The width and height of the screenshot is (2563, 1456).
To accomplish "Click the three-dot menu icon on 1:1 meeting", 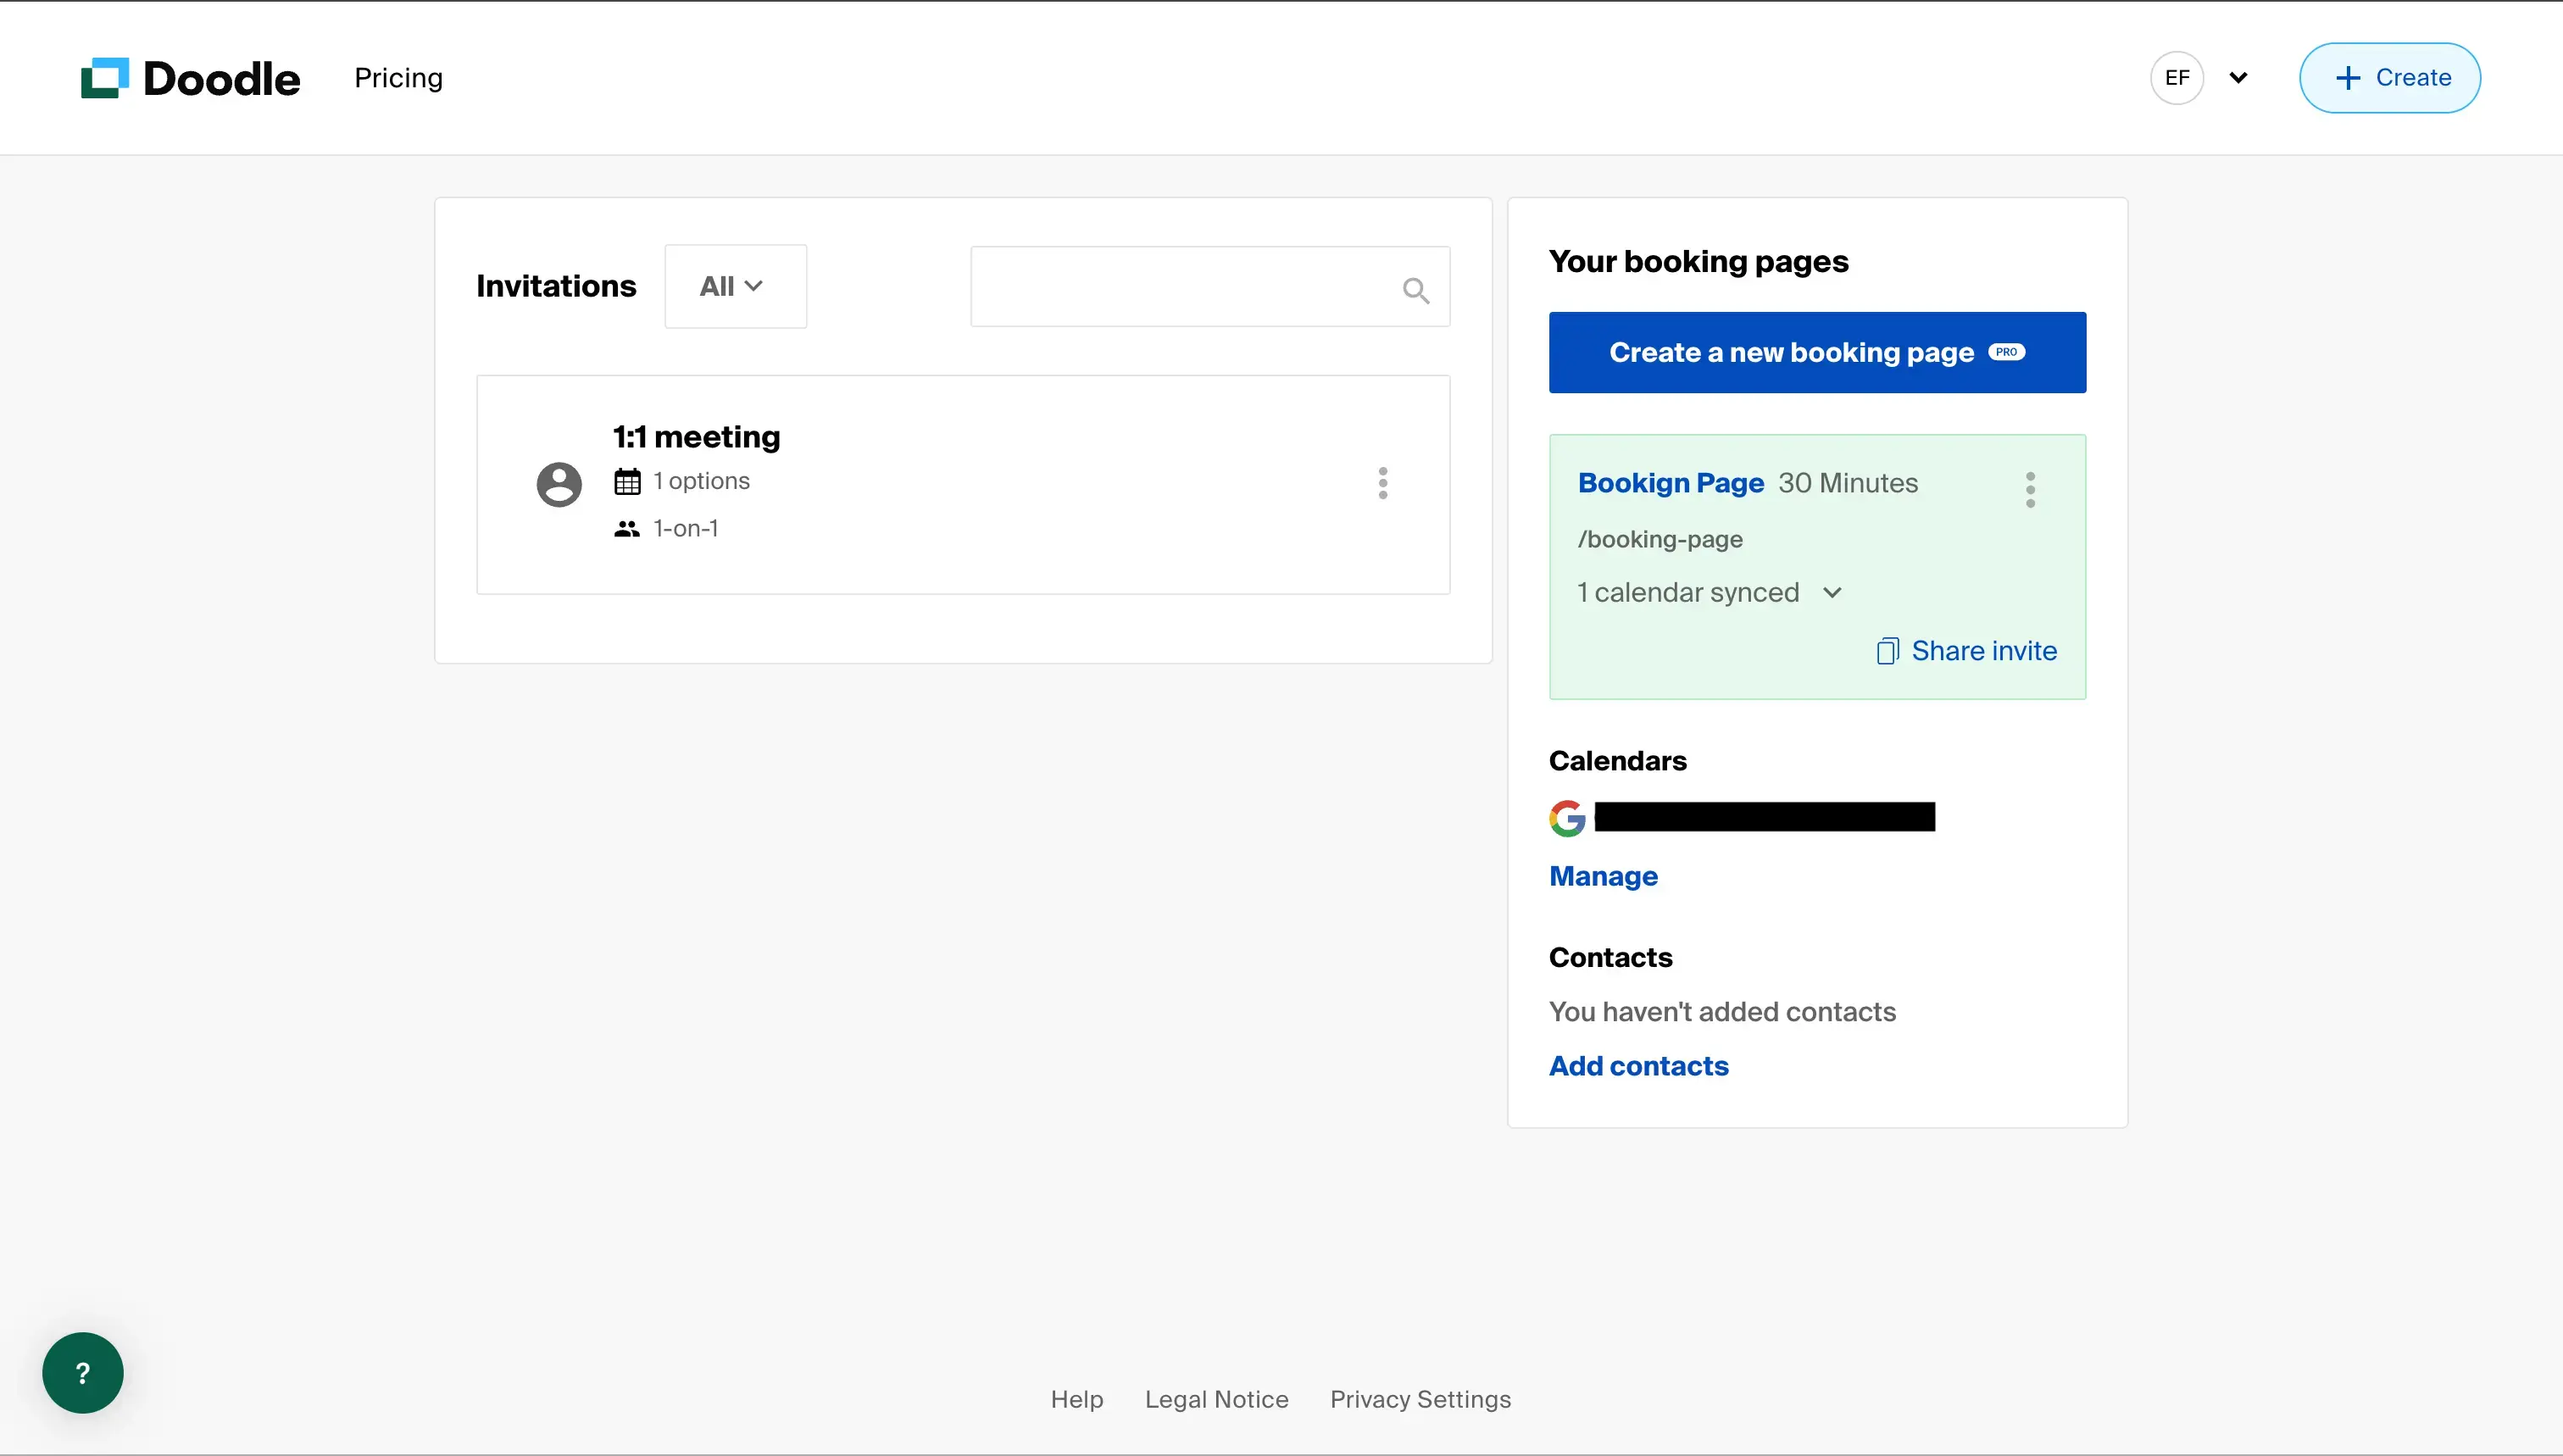I will point(1382,482).
